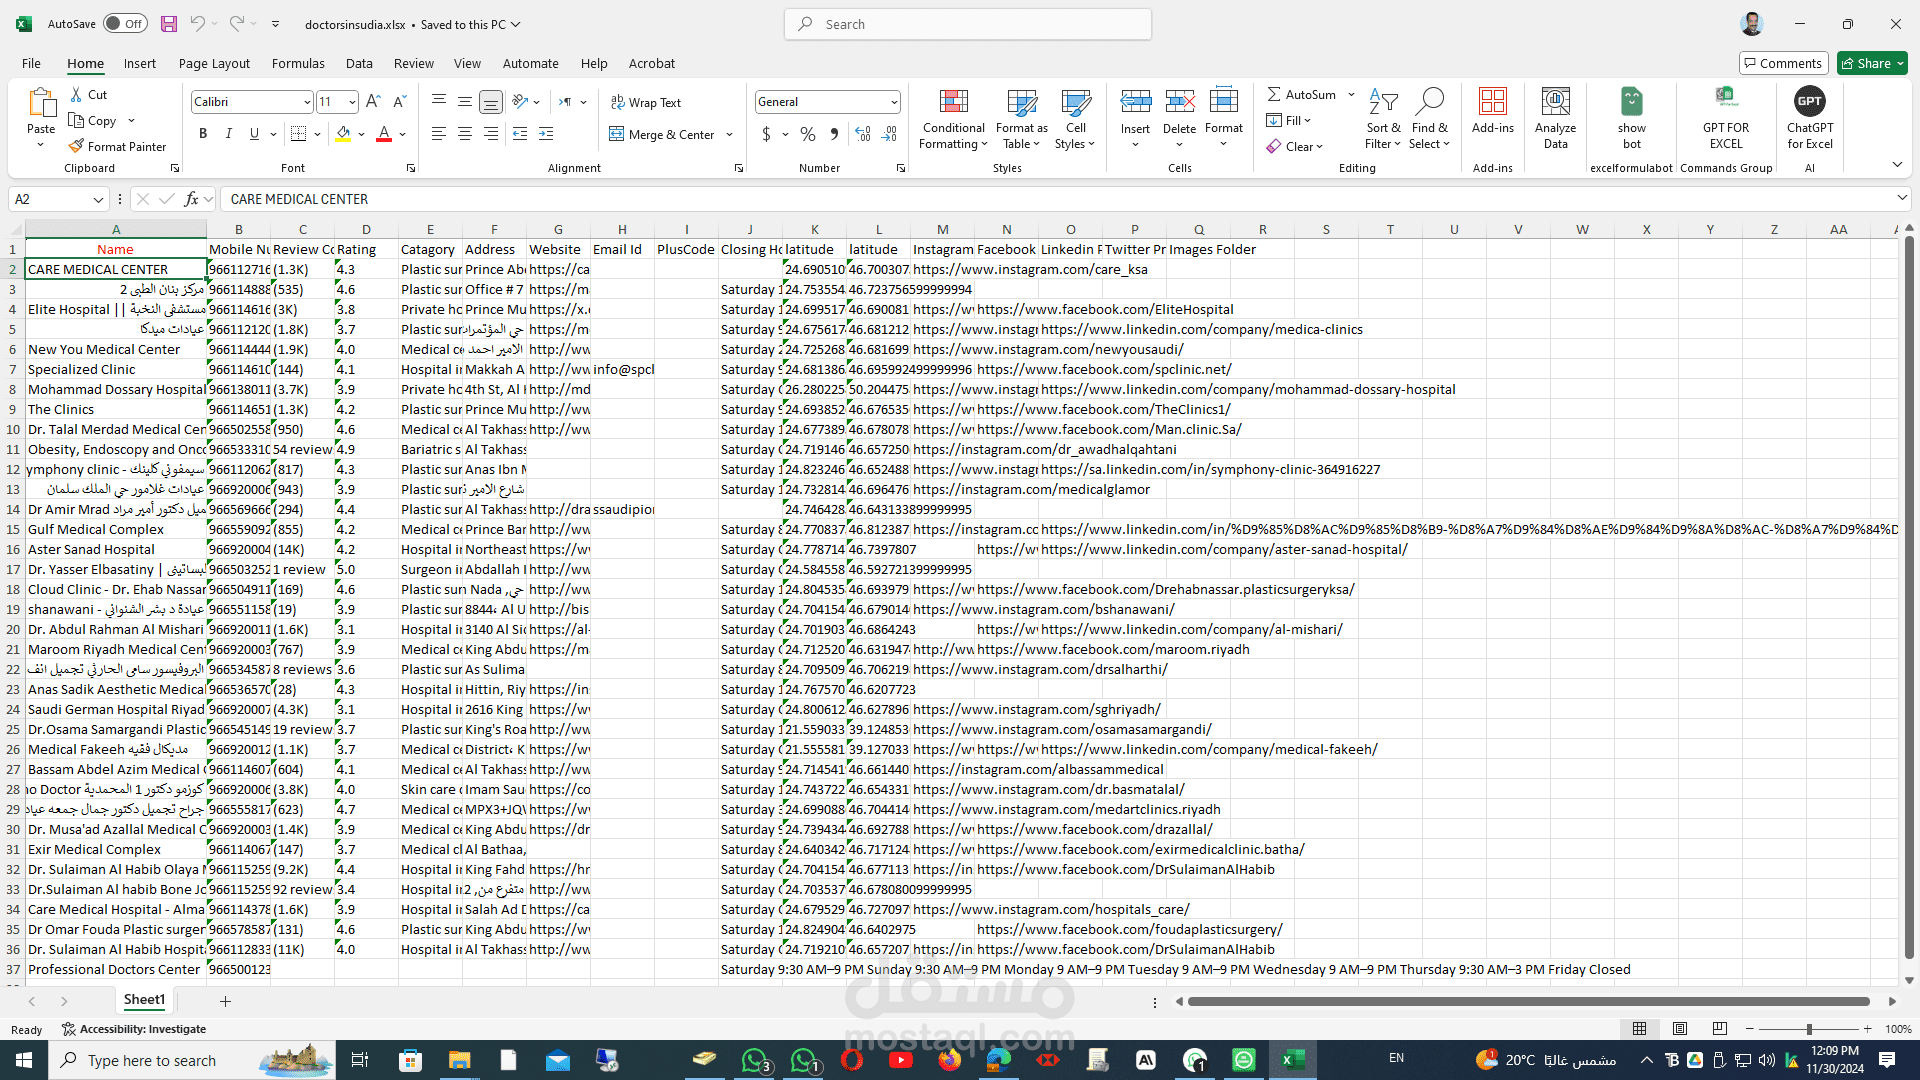Click Accessibility: Investigate in status bar
Viewport: 1920px width, 1080px height.
[x=134, y=1029]
